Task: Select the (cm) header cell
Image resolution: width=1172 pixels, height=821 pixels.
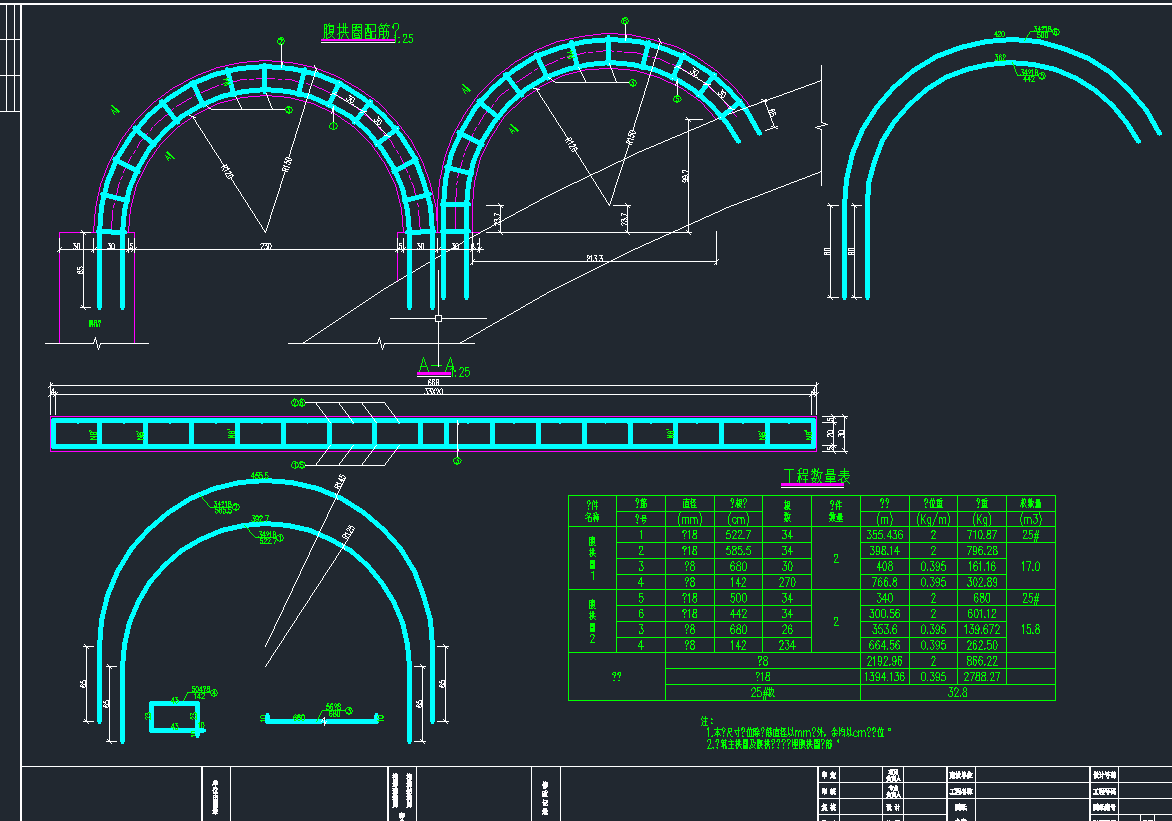Action: 738,519
